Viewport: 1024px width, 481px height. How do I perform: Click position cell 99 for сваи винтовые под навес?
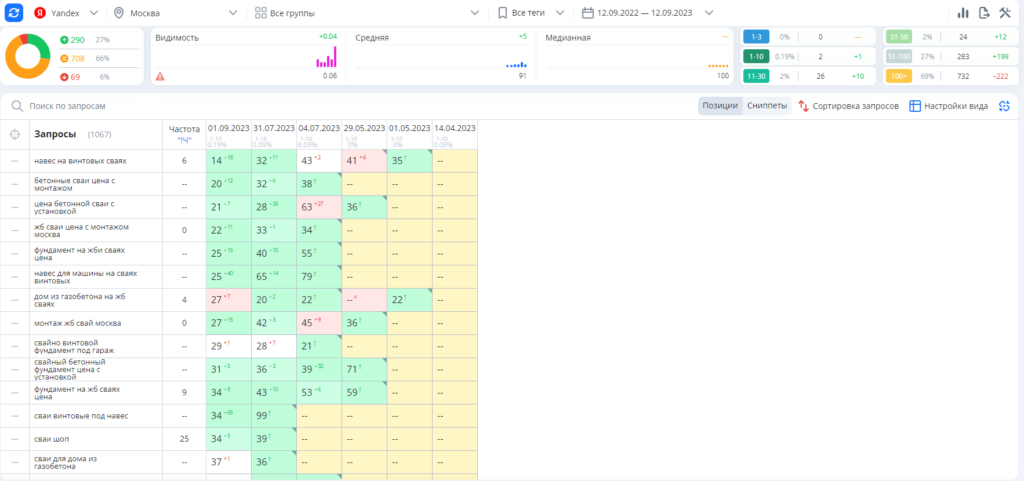click(x=274, y=416)
